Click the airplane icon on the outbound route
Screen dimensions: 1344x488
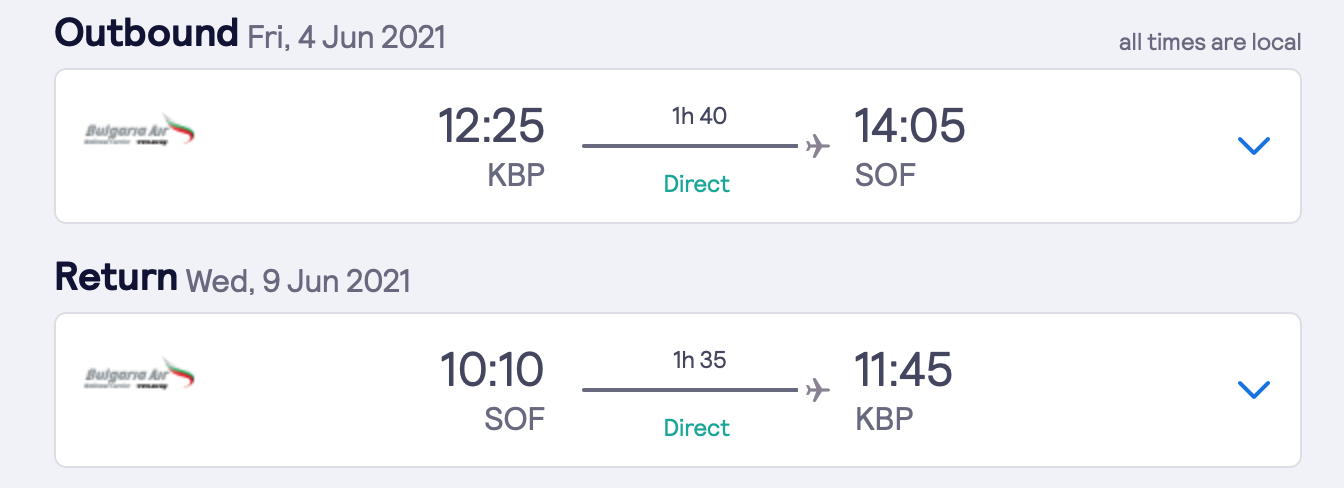click(x=817, y=146)
